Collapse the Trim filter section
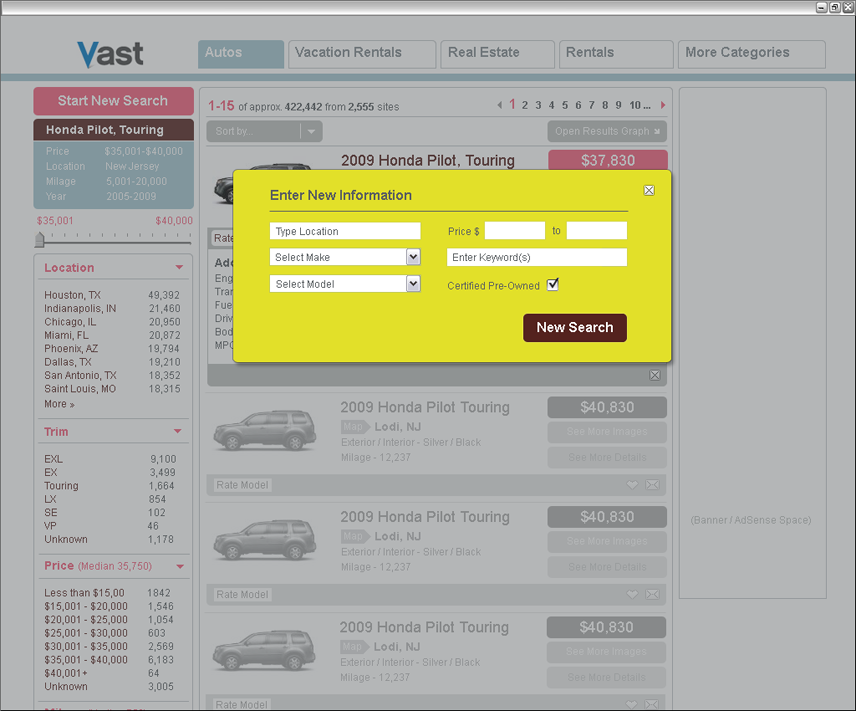The width and height of the screenshot is (856, 711). tap(177, 431)
